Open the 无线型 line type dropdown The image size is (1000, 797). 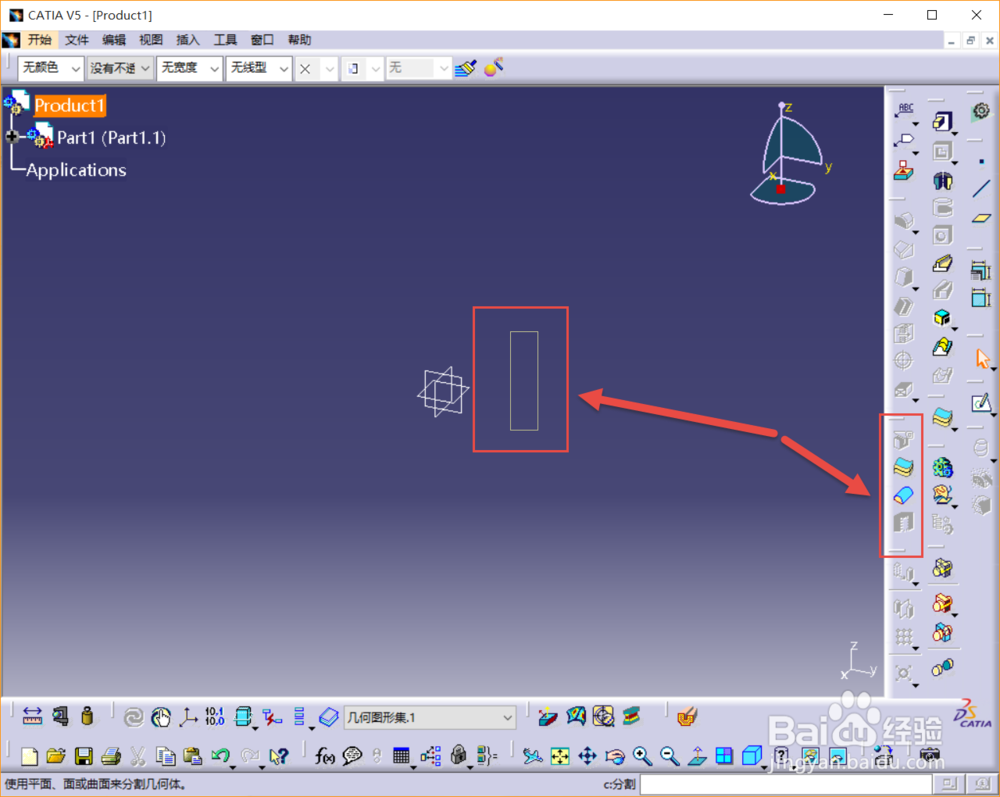(259, 68)
